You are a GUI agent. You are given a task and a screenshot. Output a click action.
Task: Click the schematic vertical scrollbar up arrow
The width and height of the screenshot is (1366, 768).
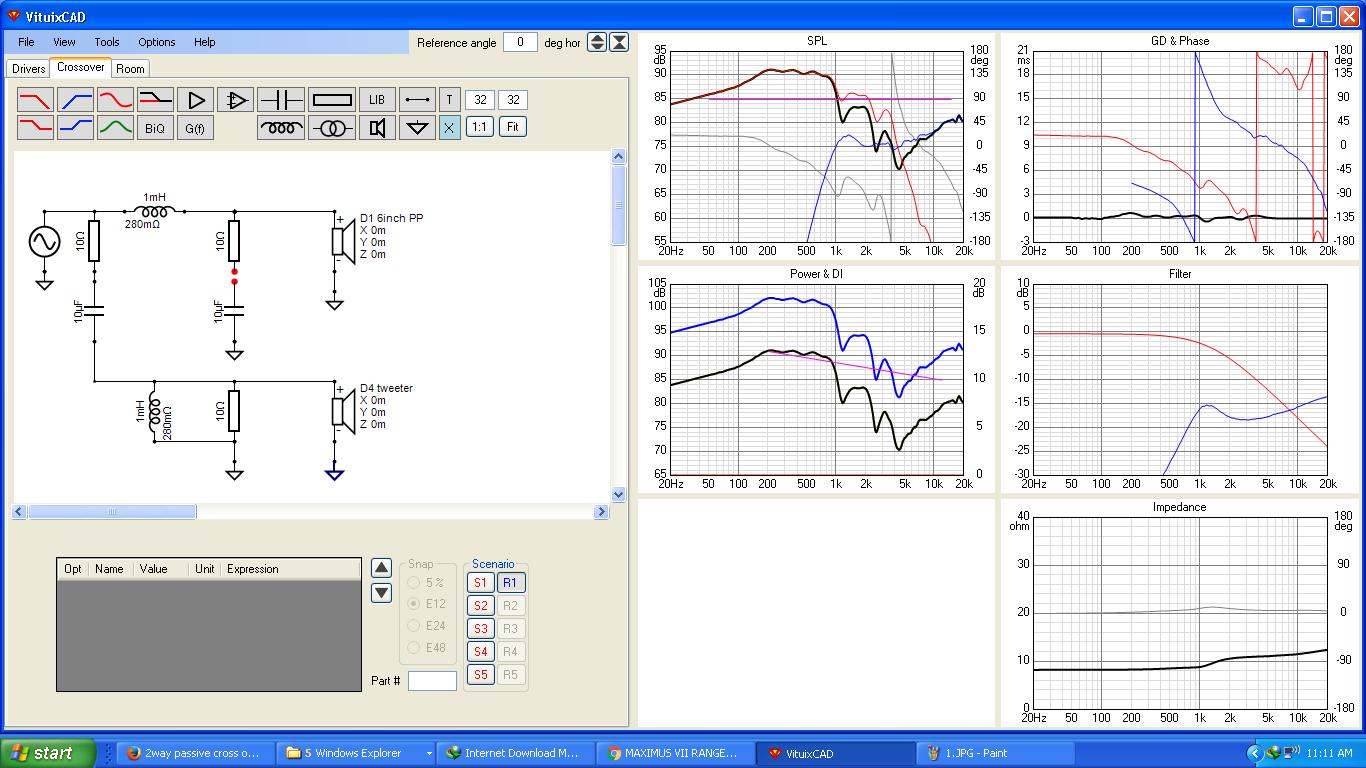click(x=618, y=157)
